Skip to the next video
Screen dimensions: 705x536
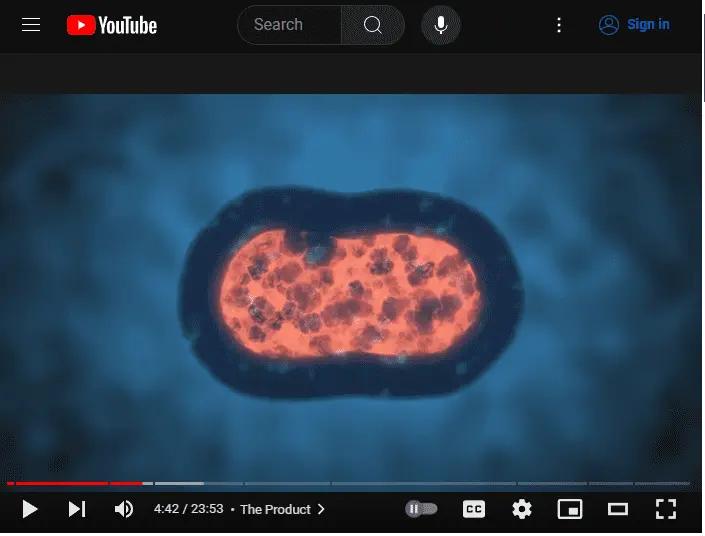coord(77,509)
